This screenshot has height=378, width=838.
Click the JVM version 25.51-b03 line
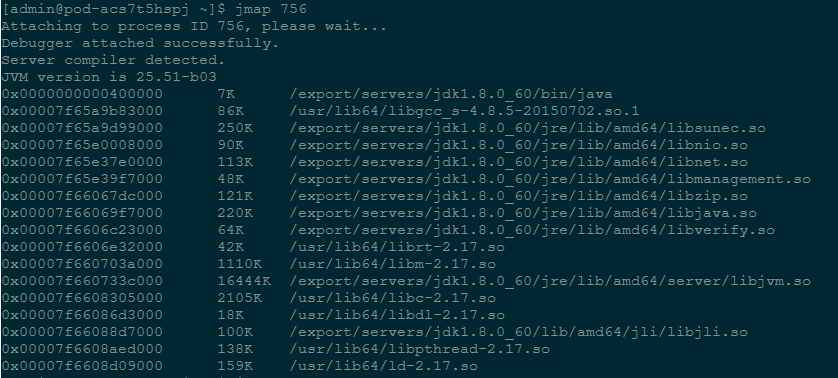click(109, 77)
